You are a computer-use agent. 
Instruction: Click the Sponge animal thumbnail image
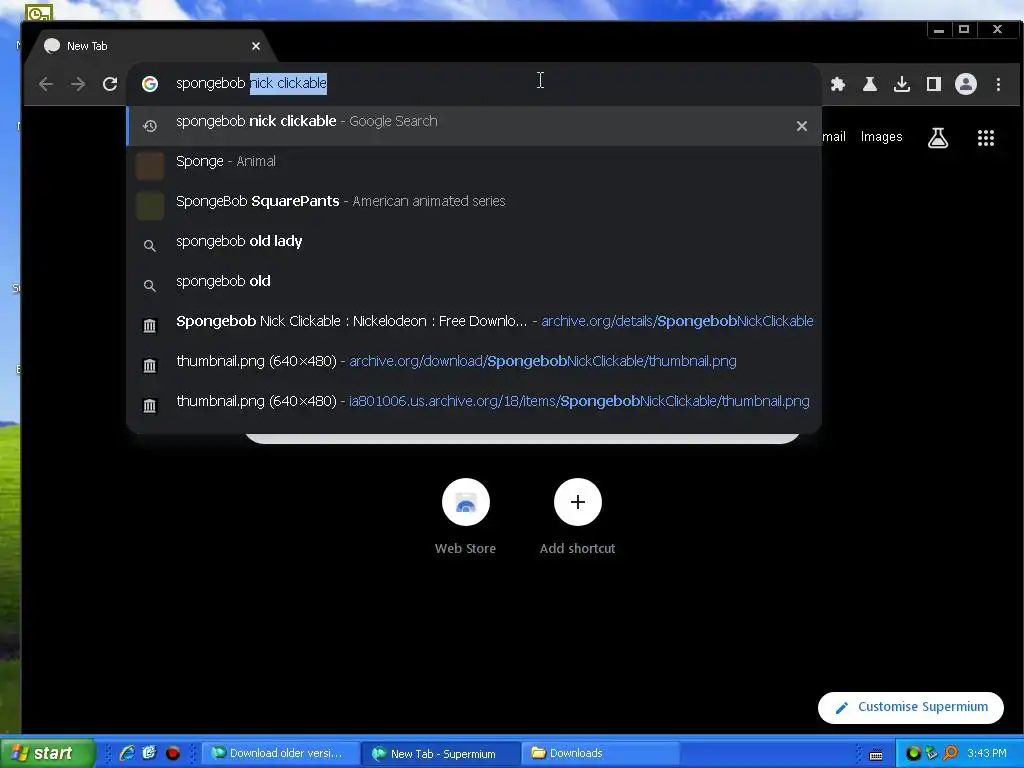(x=150, y=165)
